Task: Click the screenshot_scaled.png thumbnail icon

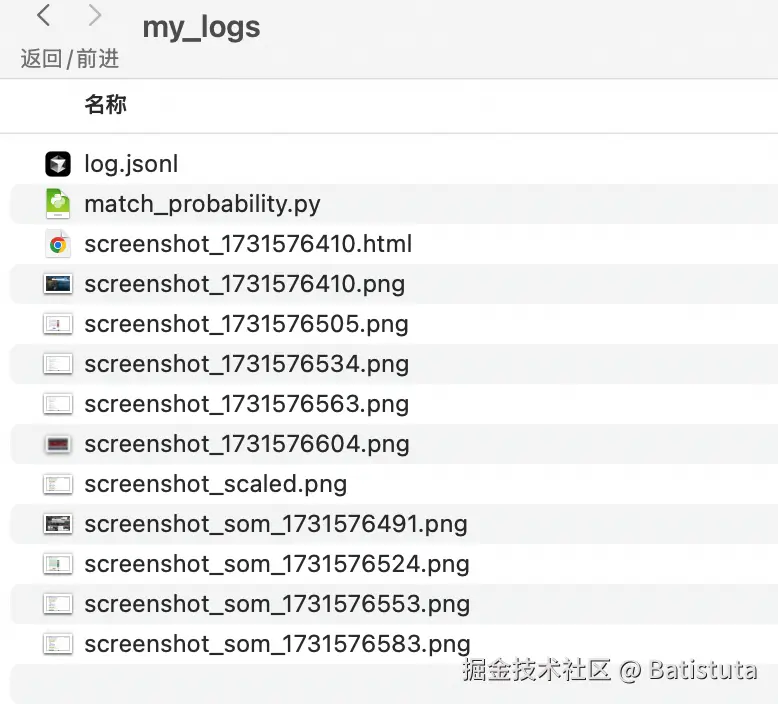Action: (x=58, y=484)
